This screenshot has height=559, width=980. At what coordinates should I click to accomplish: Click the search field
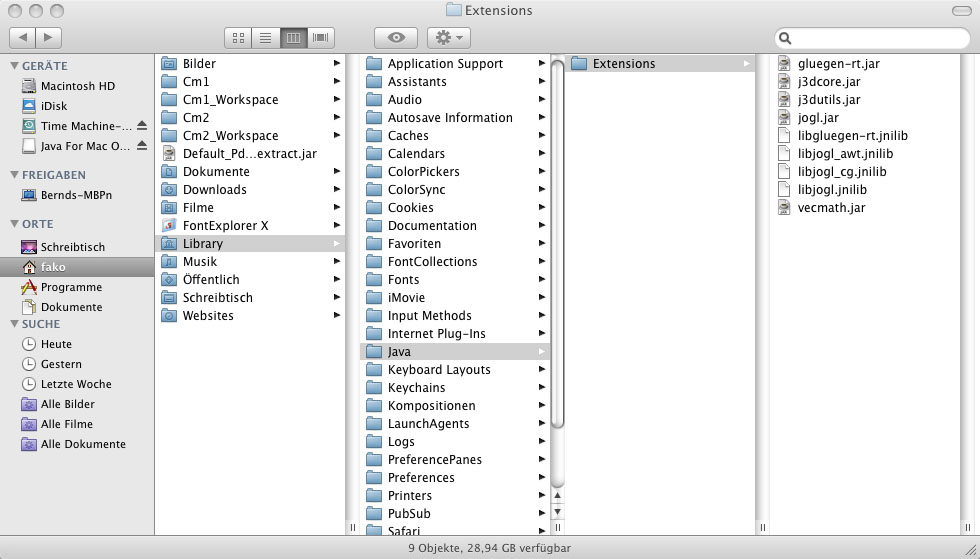tap(872, 38)
